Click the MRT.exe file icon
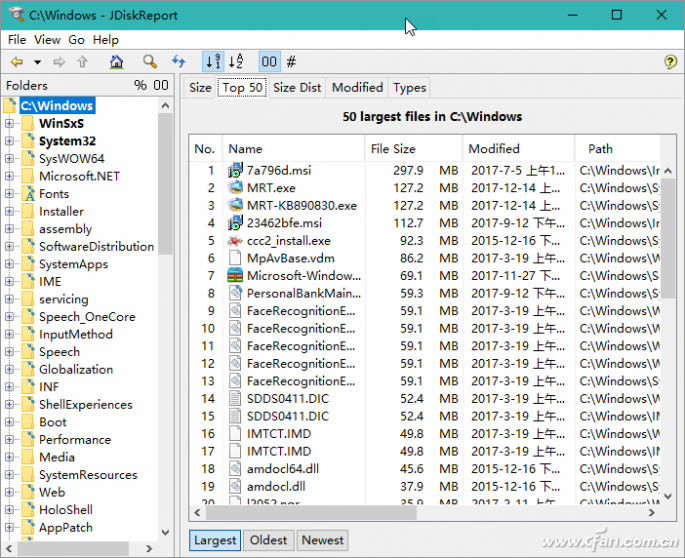 (x=235, y=187)
